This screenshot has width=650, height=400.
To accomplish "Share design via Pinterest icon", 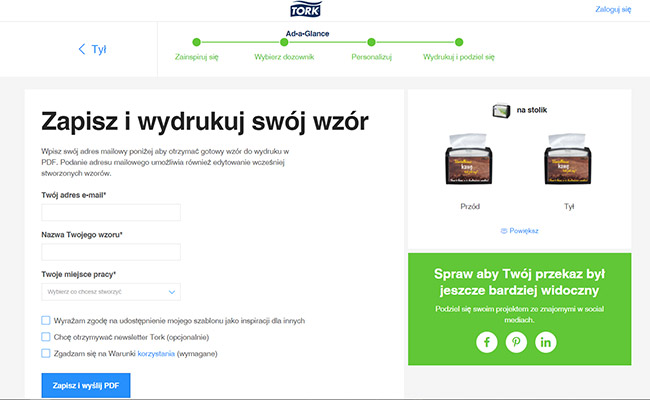I will [516, 342].
